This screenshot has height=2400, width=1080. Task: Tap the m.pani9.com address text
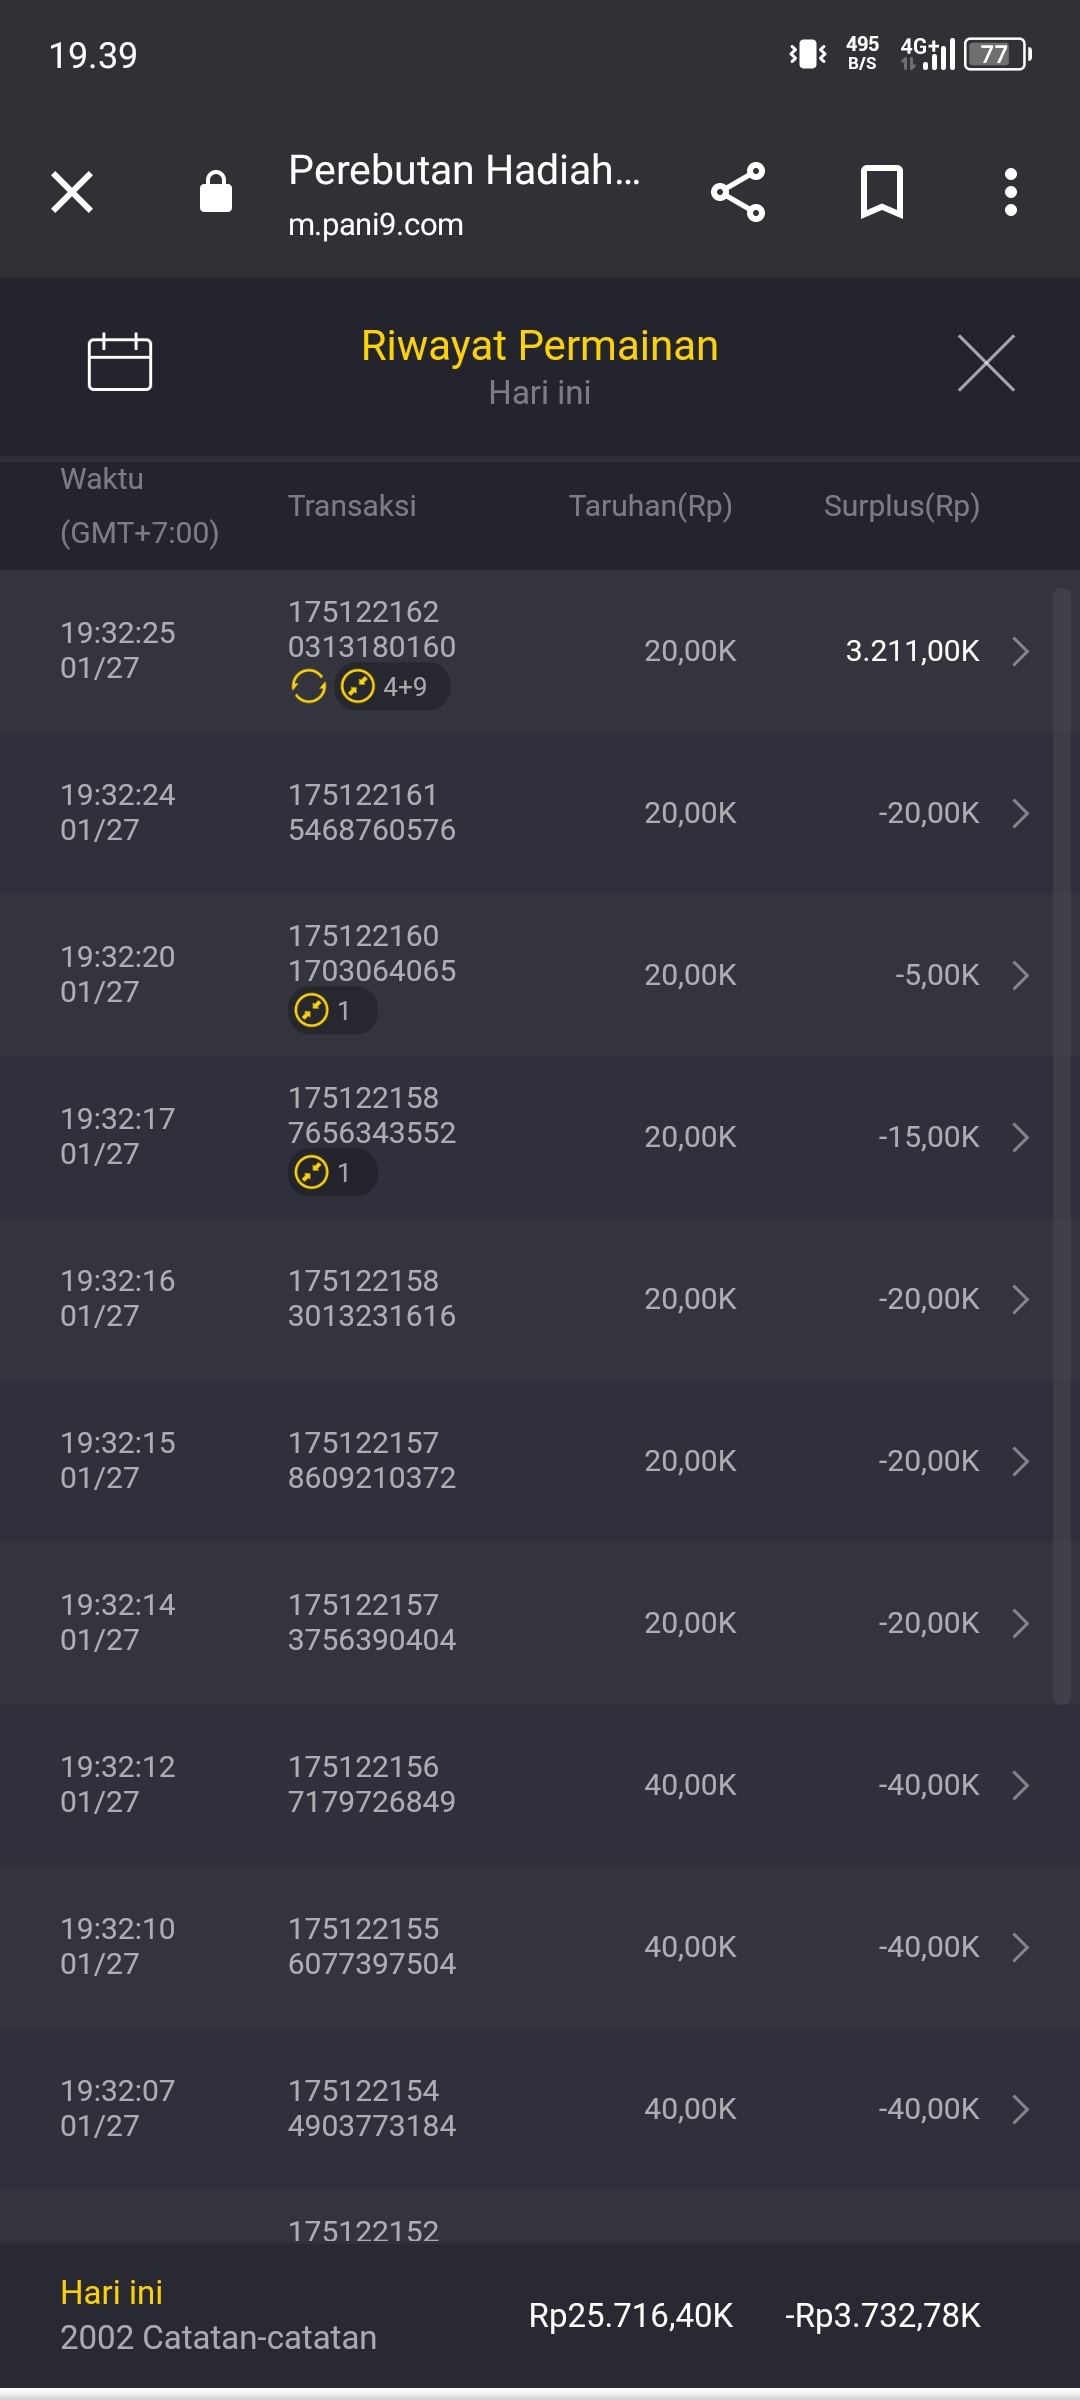(375, 225)
